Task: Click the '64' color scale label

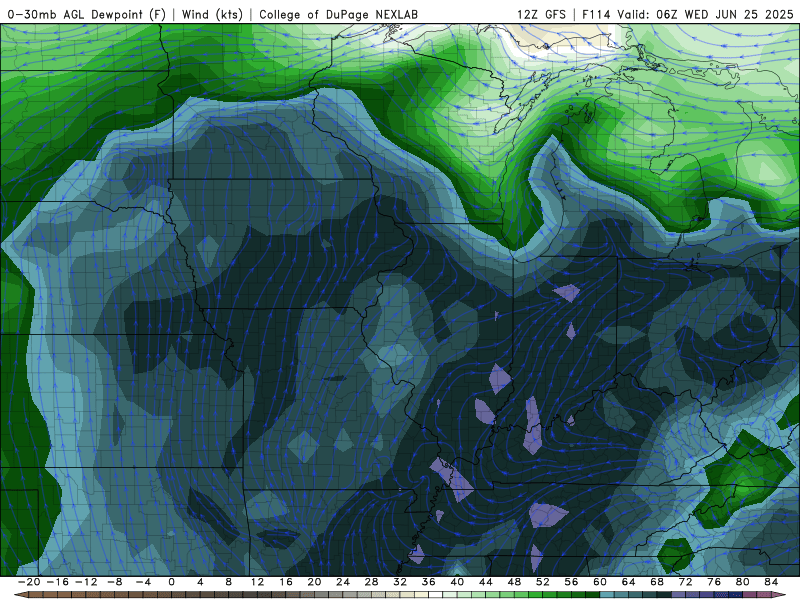Action: [x=629, y=582]
